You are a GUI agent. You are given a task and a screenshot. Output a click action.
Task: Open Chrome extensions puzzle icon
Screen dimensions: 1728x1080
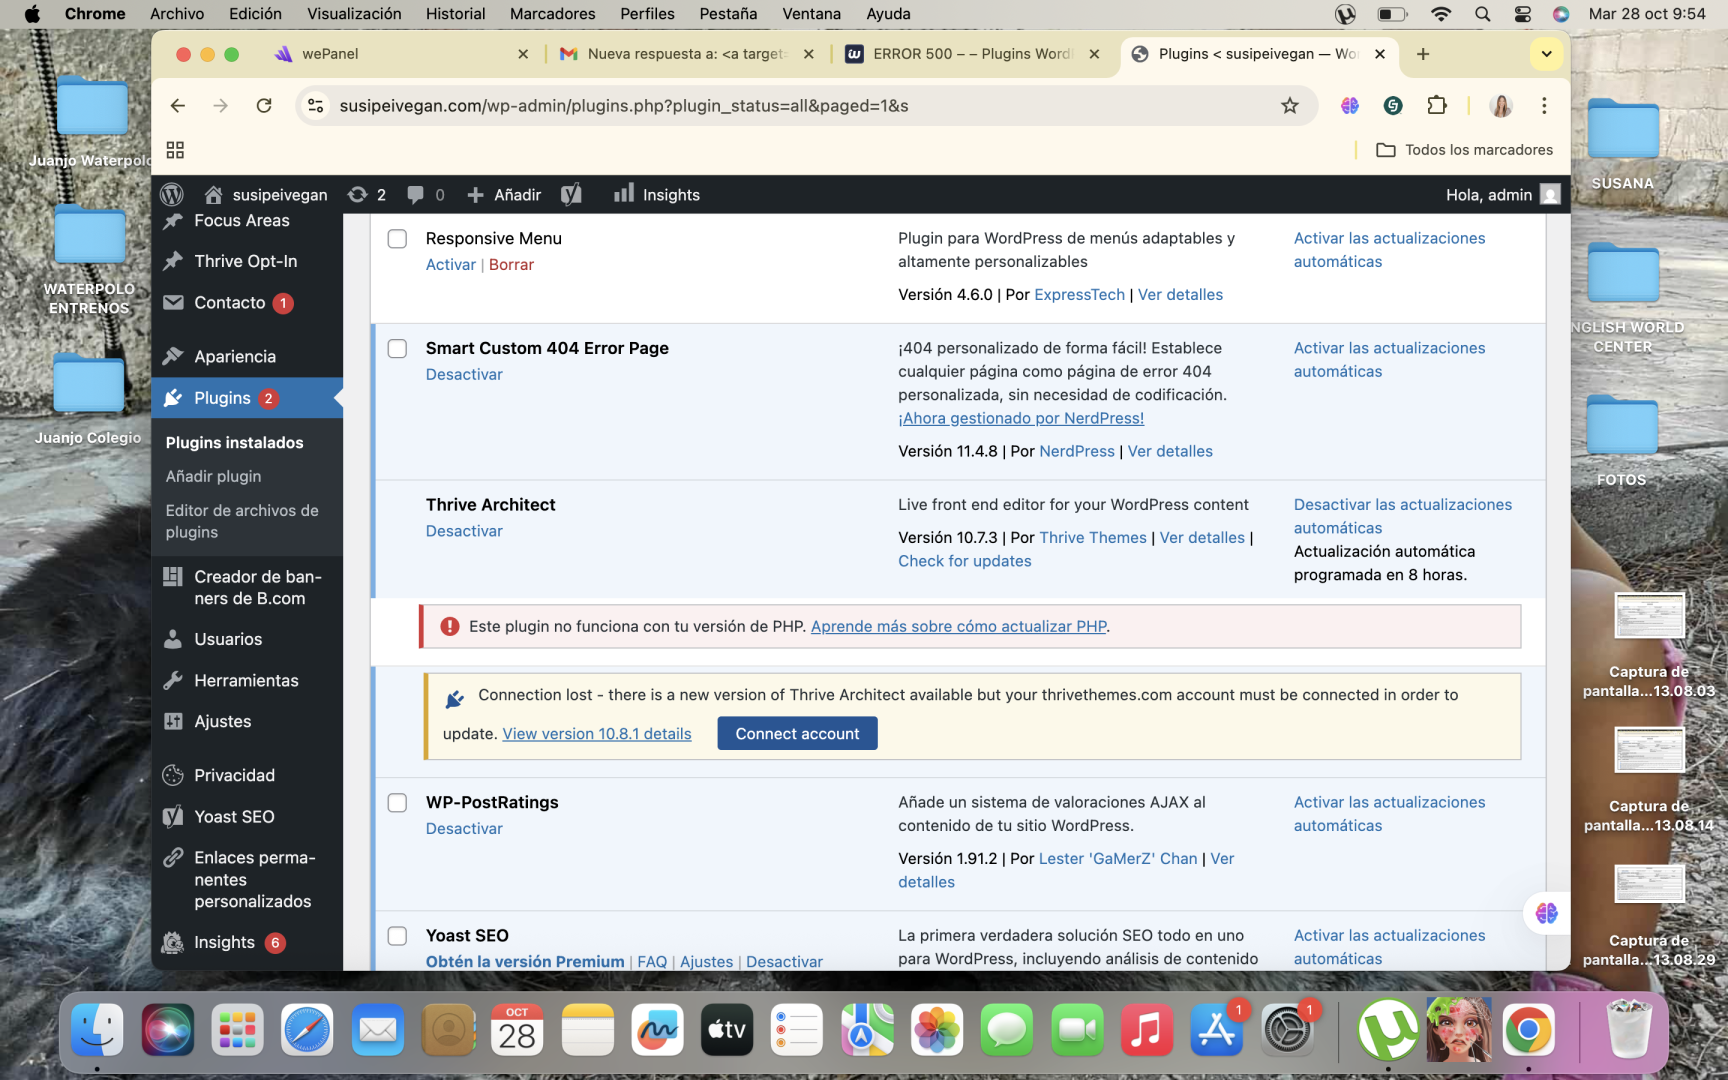(x=1437, y=106)
